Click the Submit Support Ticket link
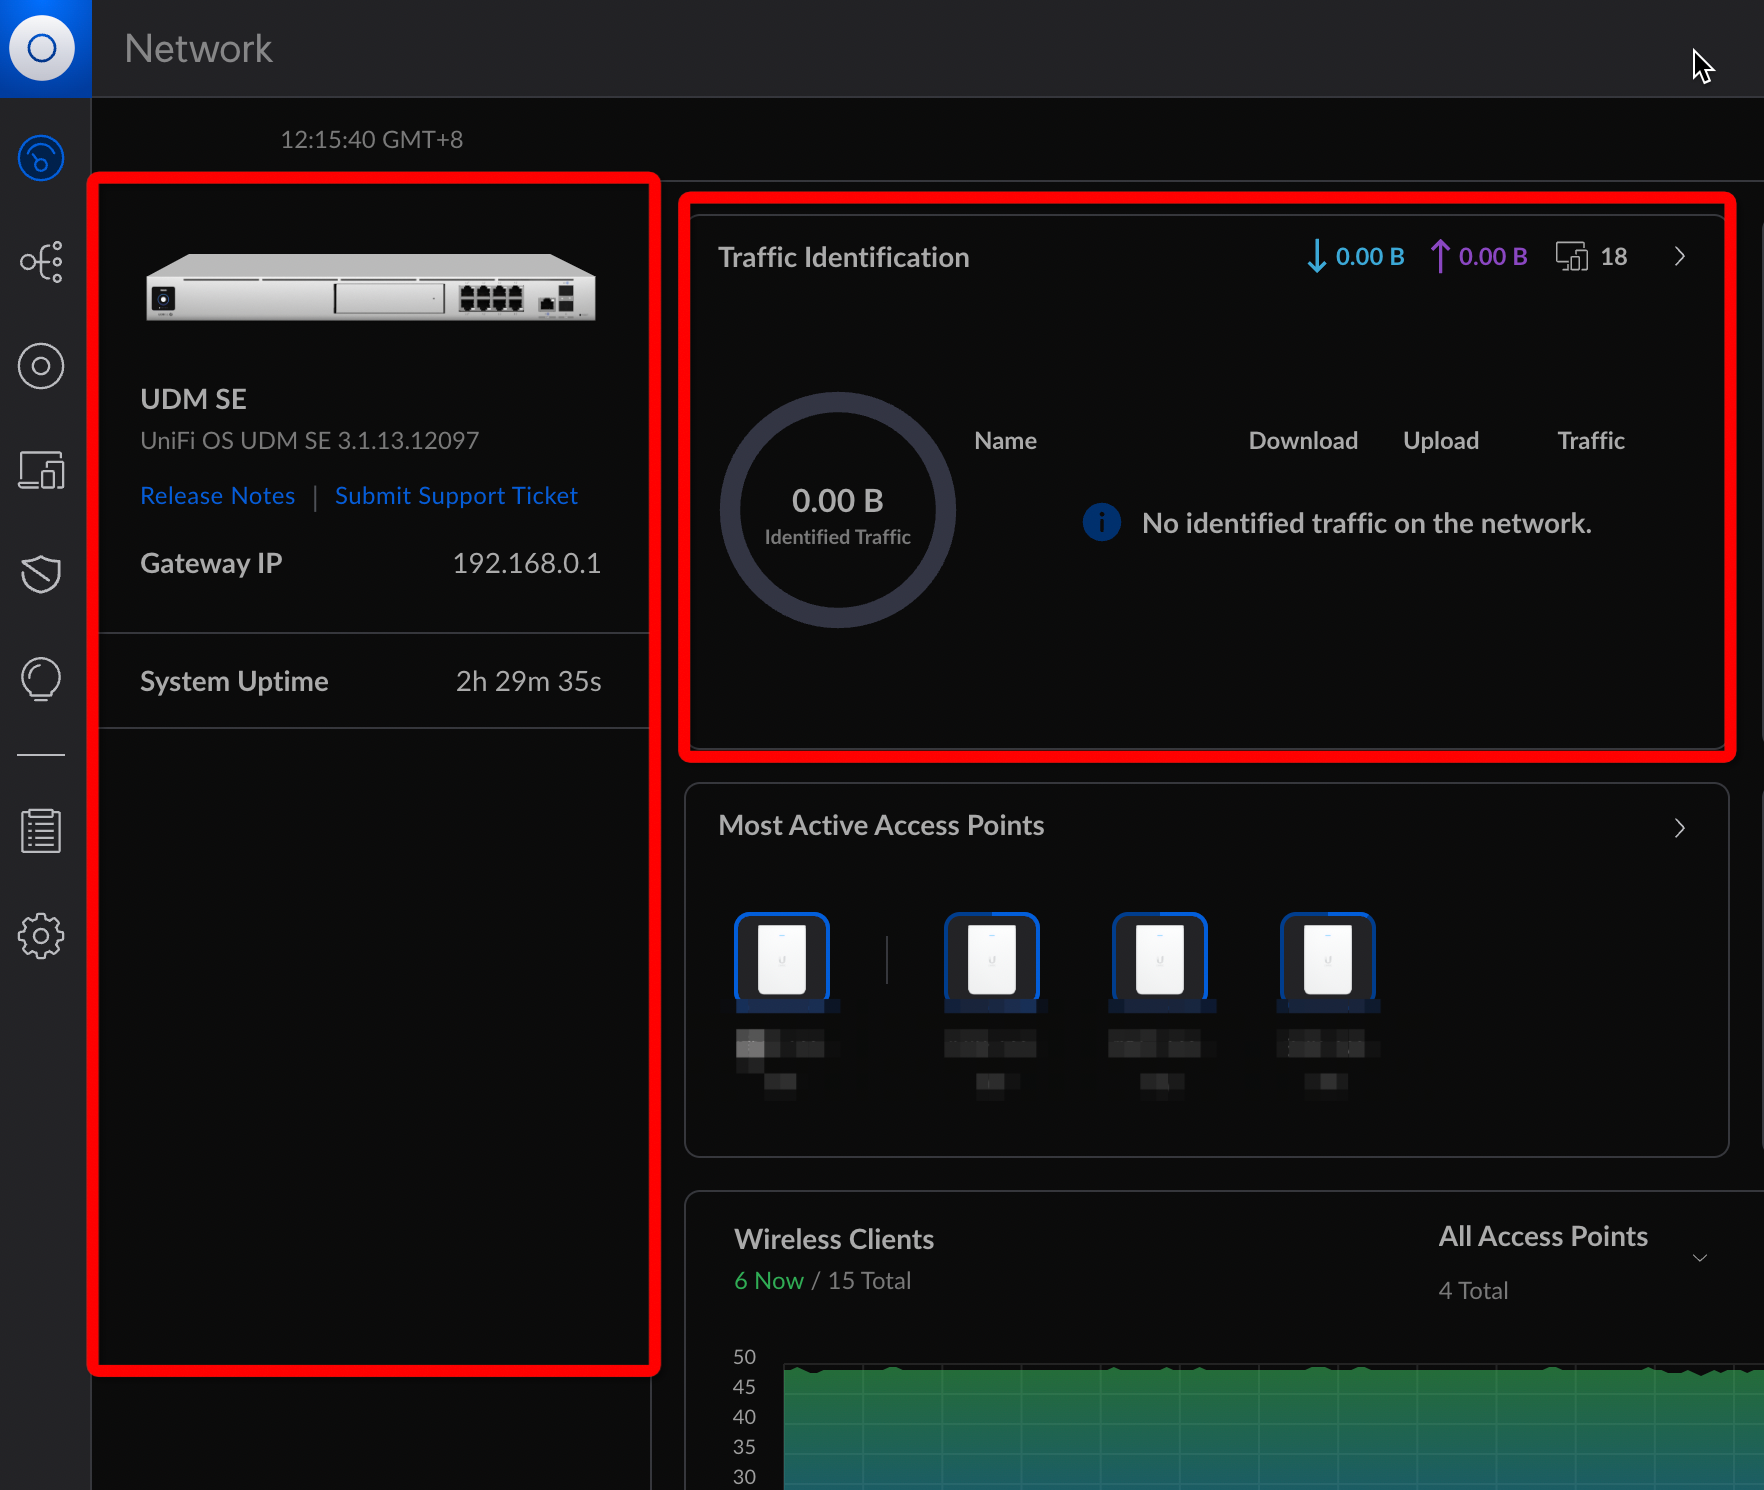The image size is (1764, 1490). pos(456,496)
